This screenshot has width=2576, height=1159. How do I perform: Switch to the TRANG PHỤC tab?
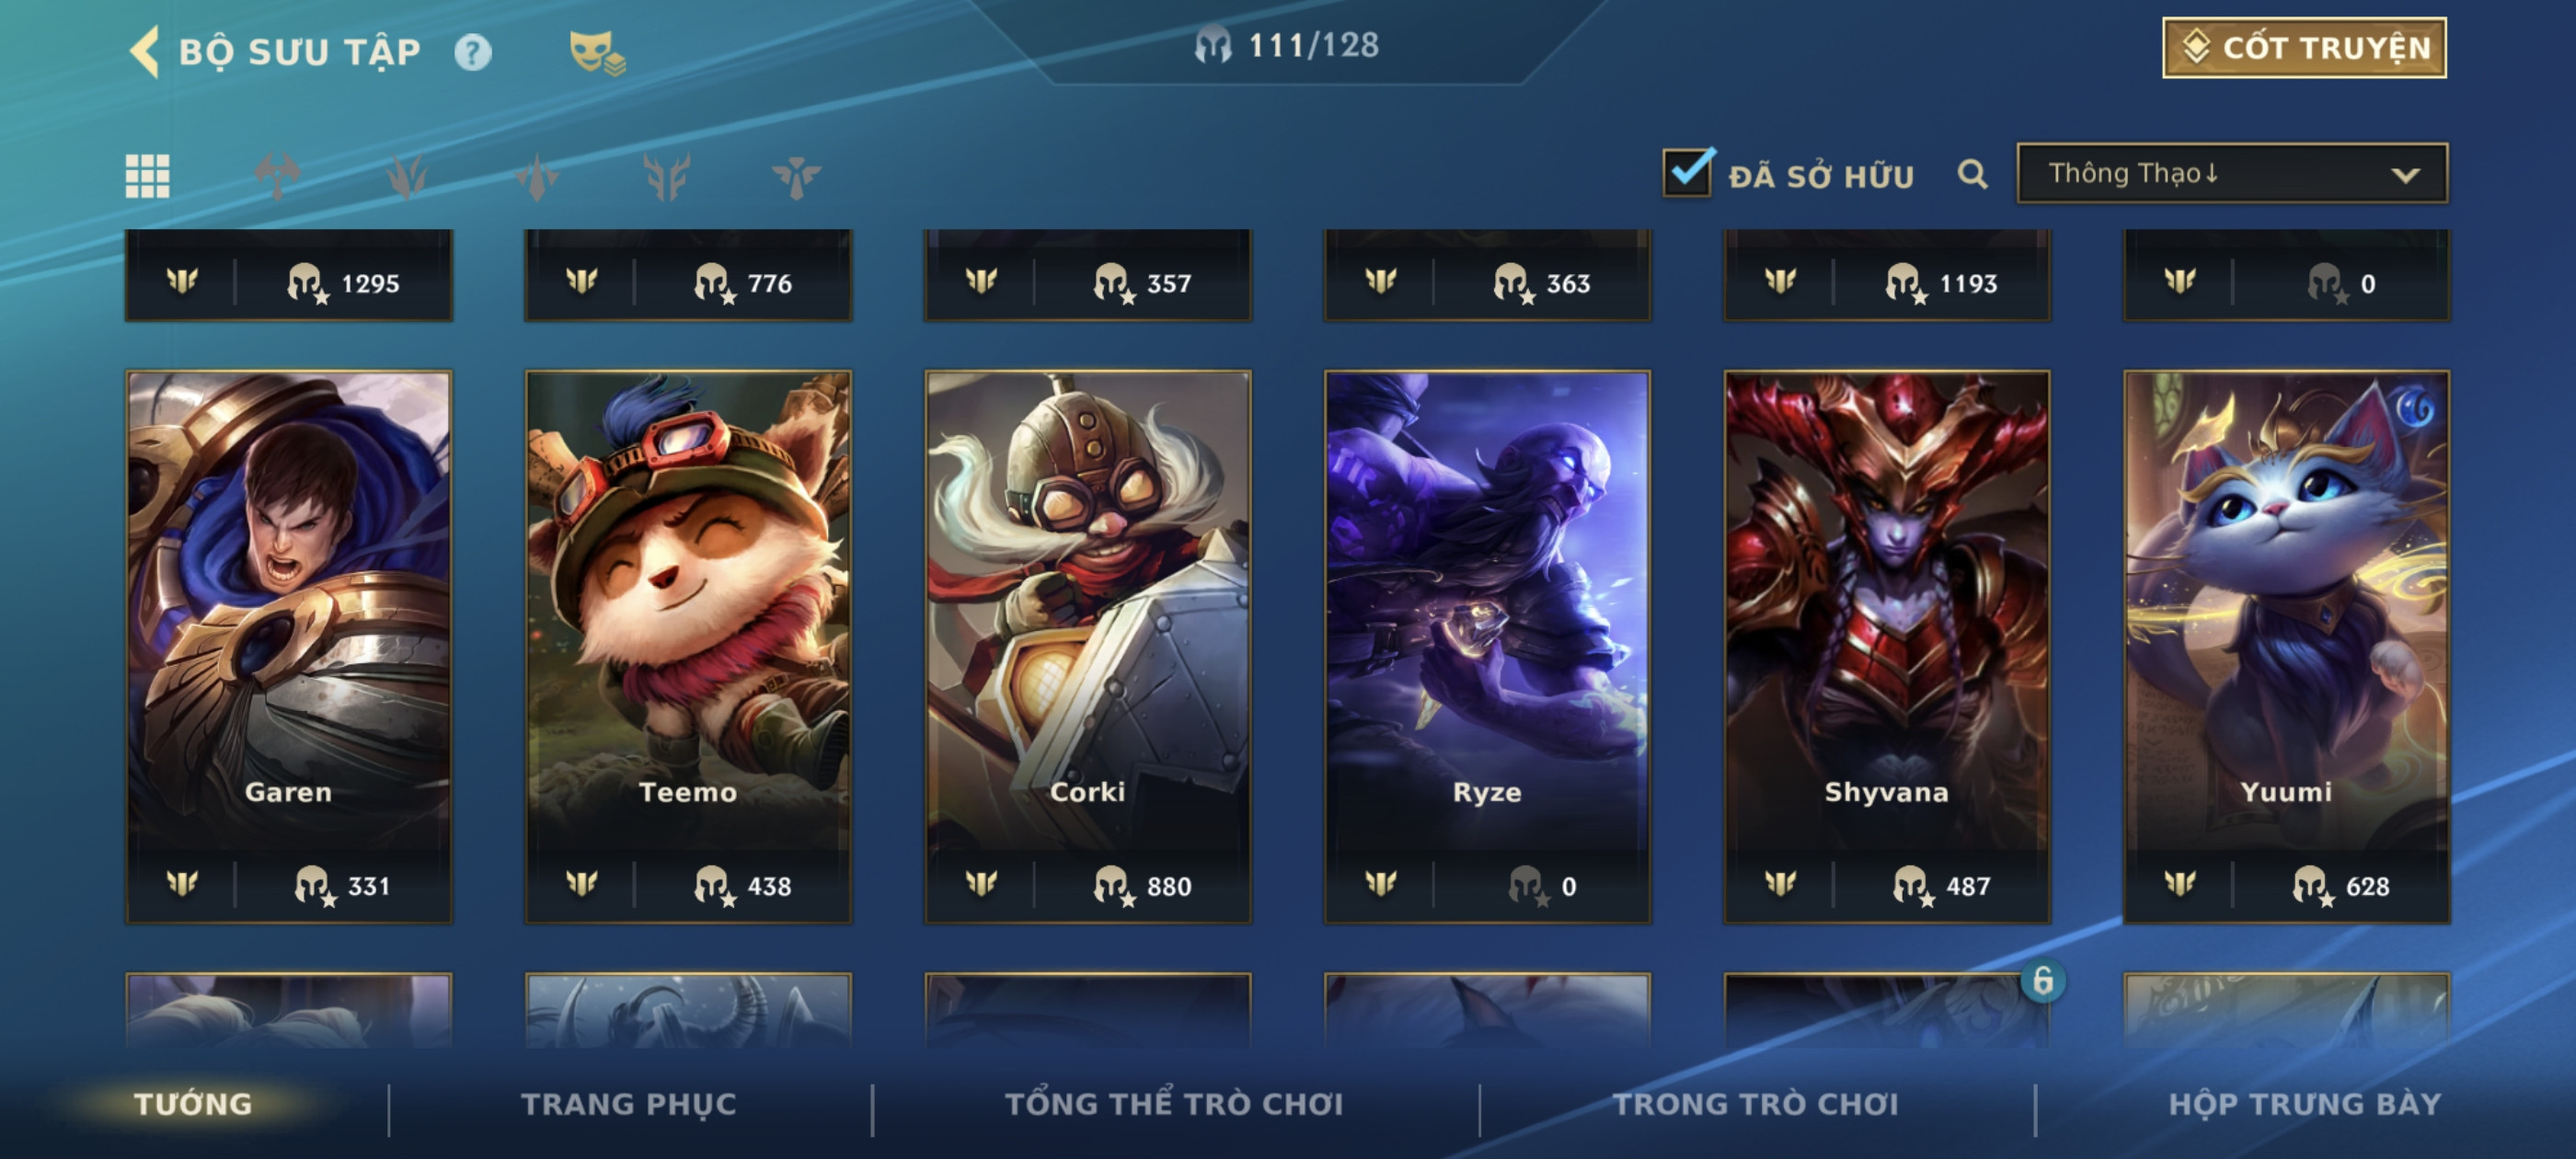(629, 1104)
